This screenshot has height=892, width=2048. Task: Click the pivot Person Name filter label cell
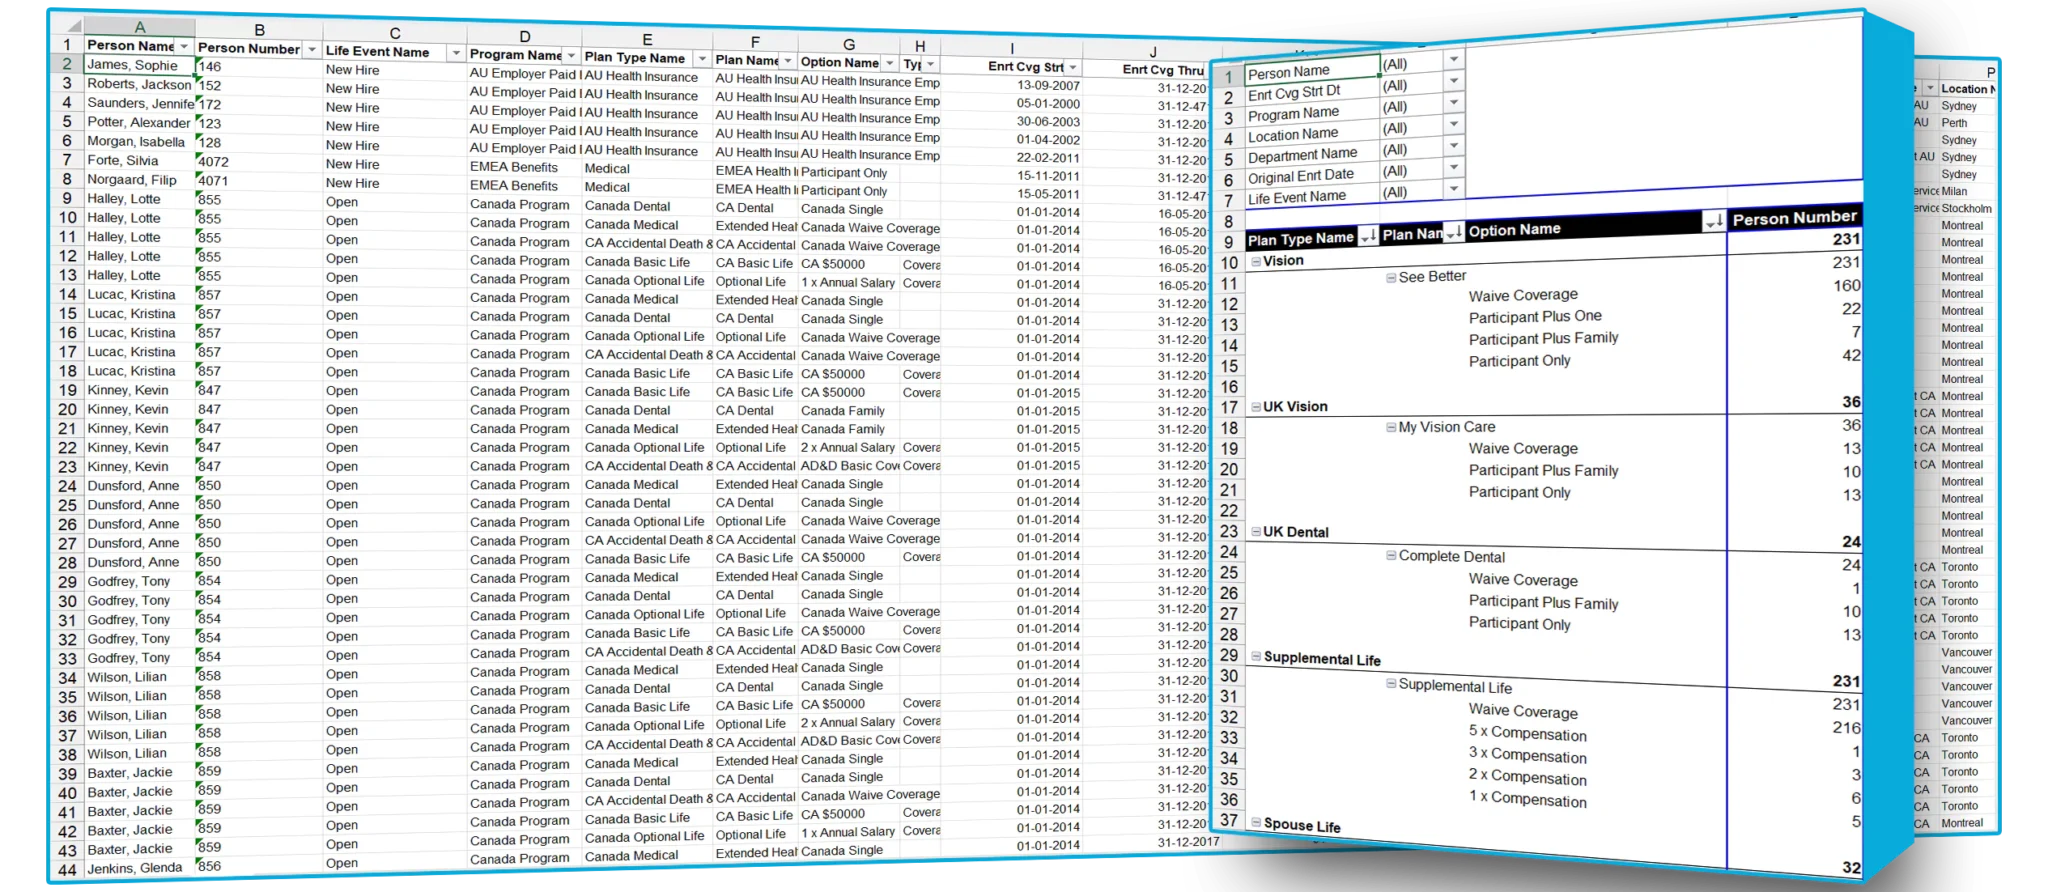[x=1310, y=72]
